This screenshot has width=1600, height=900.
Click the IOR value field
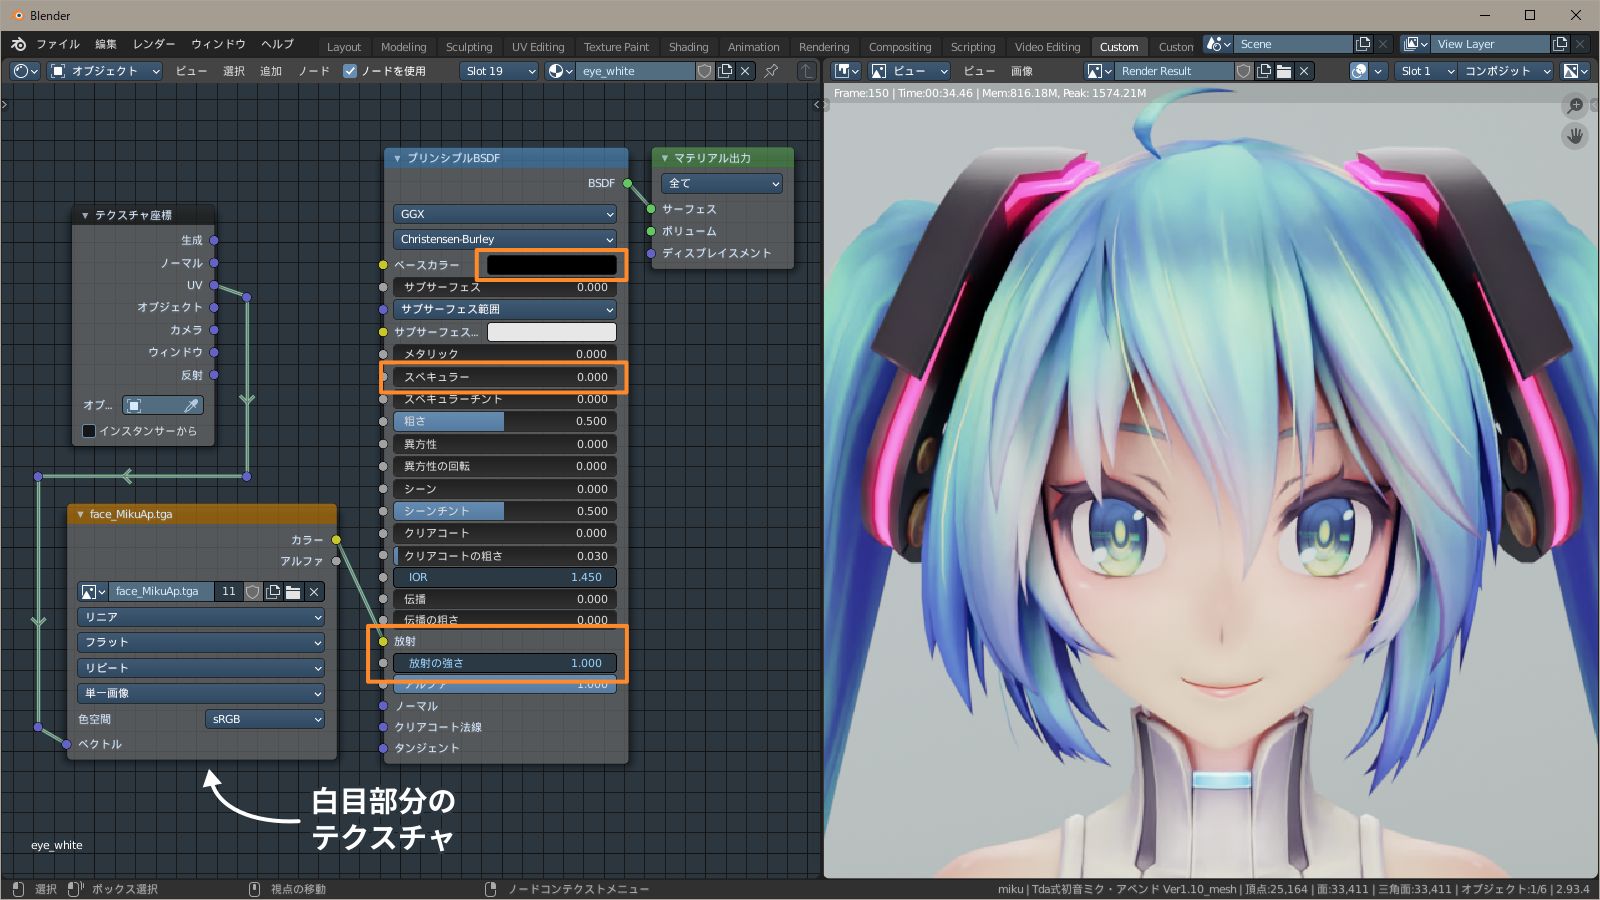click(505, 578)
